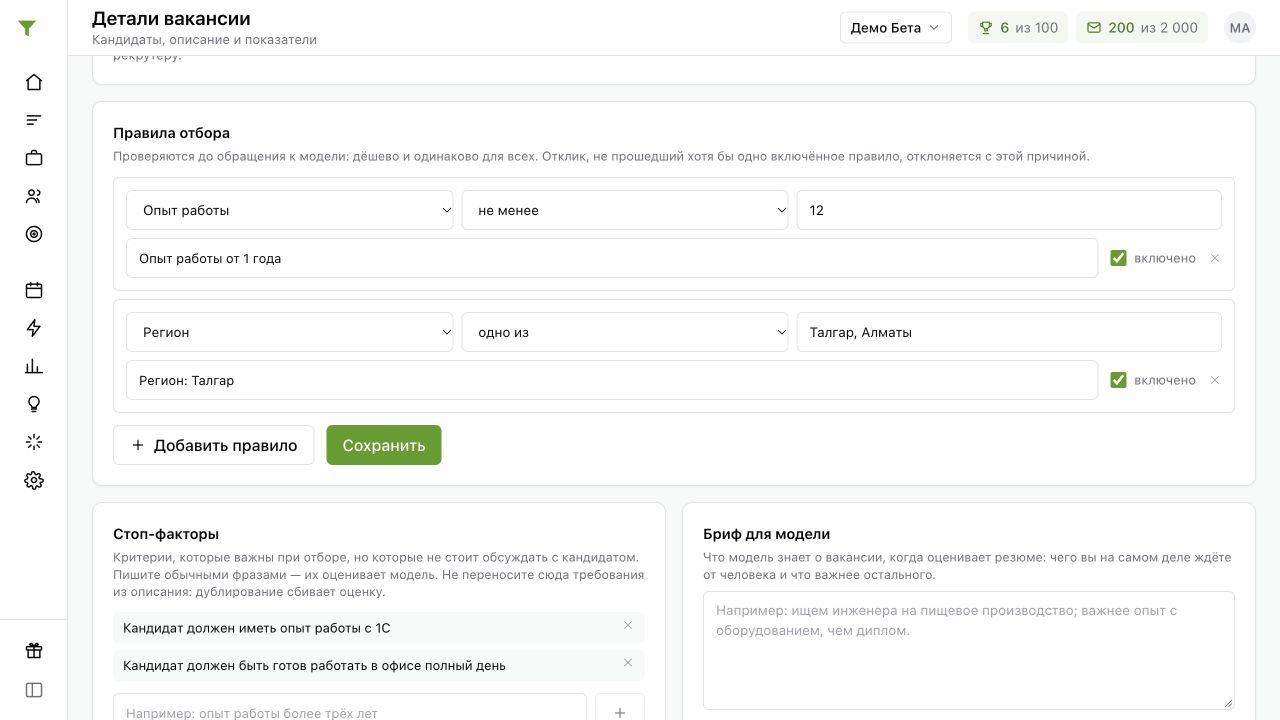Delete the stop-factor about 1С experience
Viewport: 1280px width, 720px height.
(628, 626)
